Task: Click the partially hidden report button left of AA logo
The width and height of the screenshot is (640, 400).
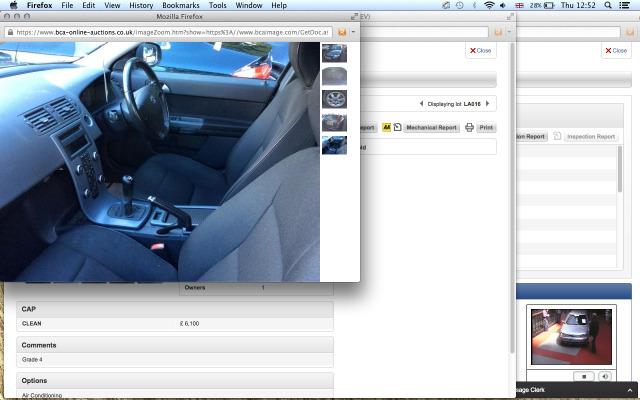Action: (368, 128)
